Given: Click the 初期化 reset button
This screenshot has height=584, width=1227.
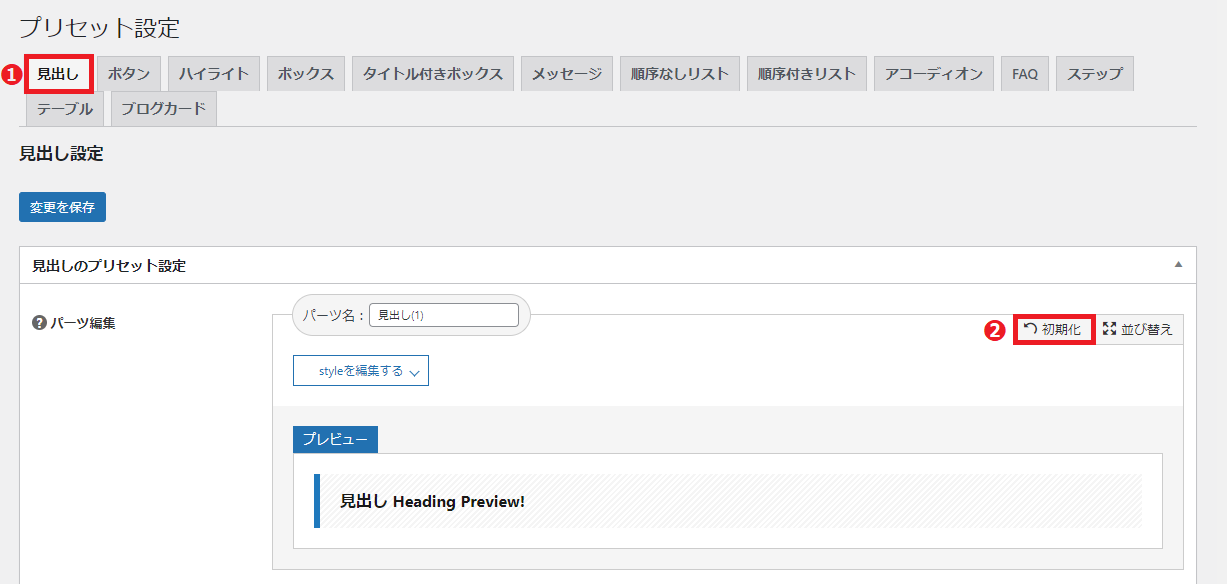Looking at the screenshot, I should pos(1053,329).
